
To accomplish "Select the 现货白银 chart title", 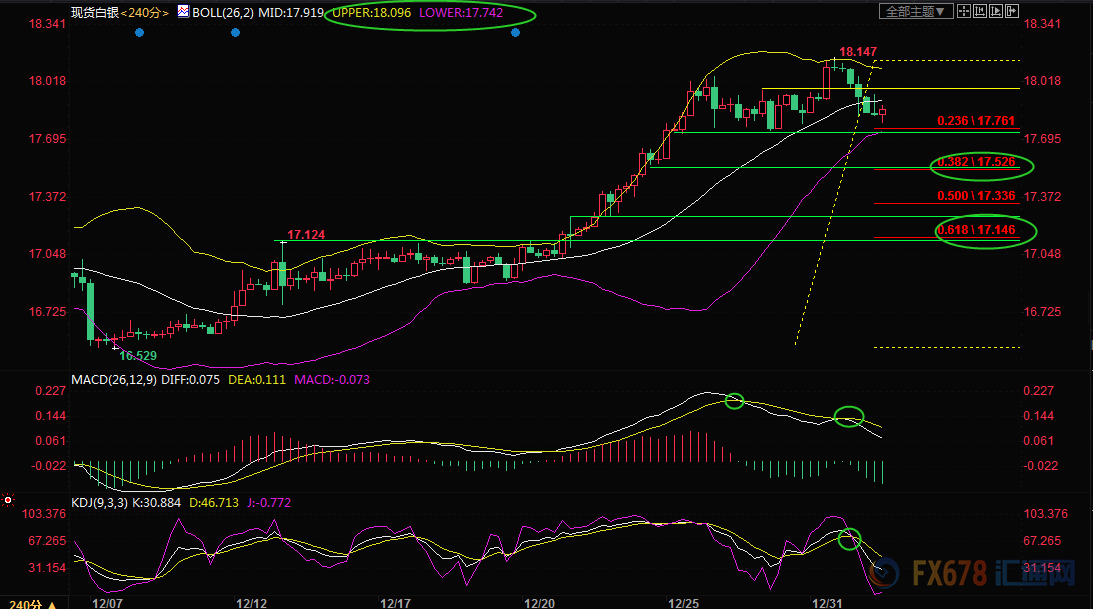I will (x=94, y=13).
